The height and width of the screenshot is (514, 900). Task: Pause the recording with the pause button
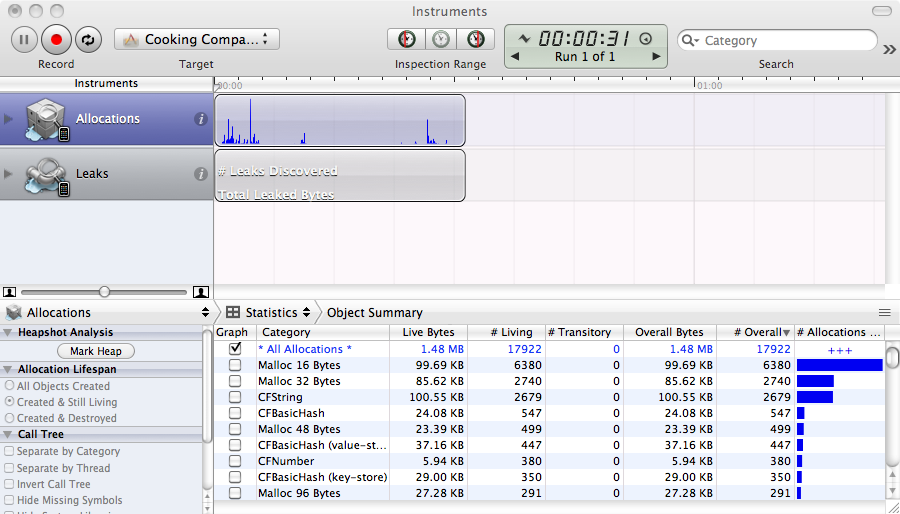pyautogui.click(x=25, y=40)
